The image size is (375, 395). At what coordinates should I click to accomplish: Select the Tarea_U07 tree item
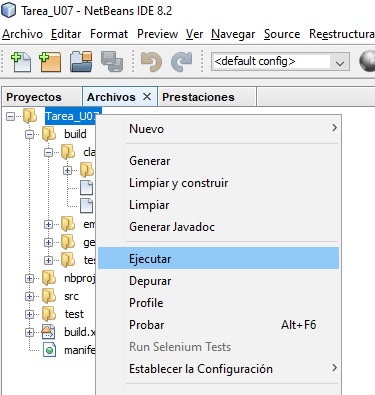(x=73, y=116)
